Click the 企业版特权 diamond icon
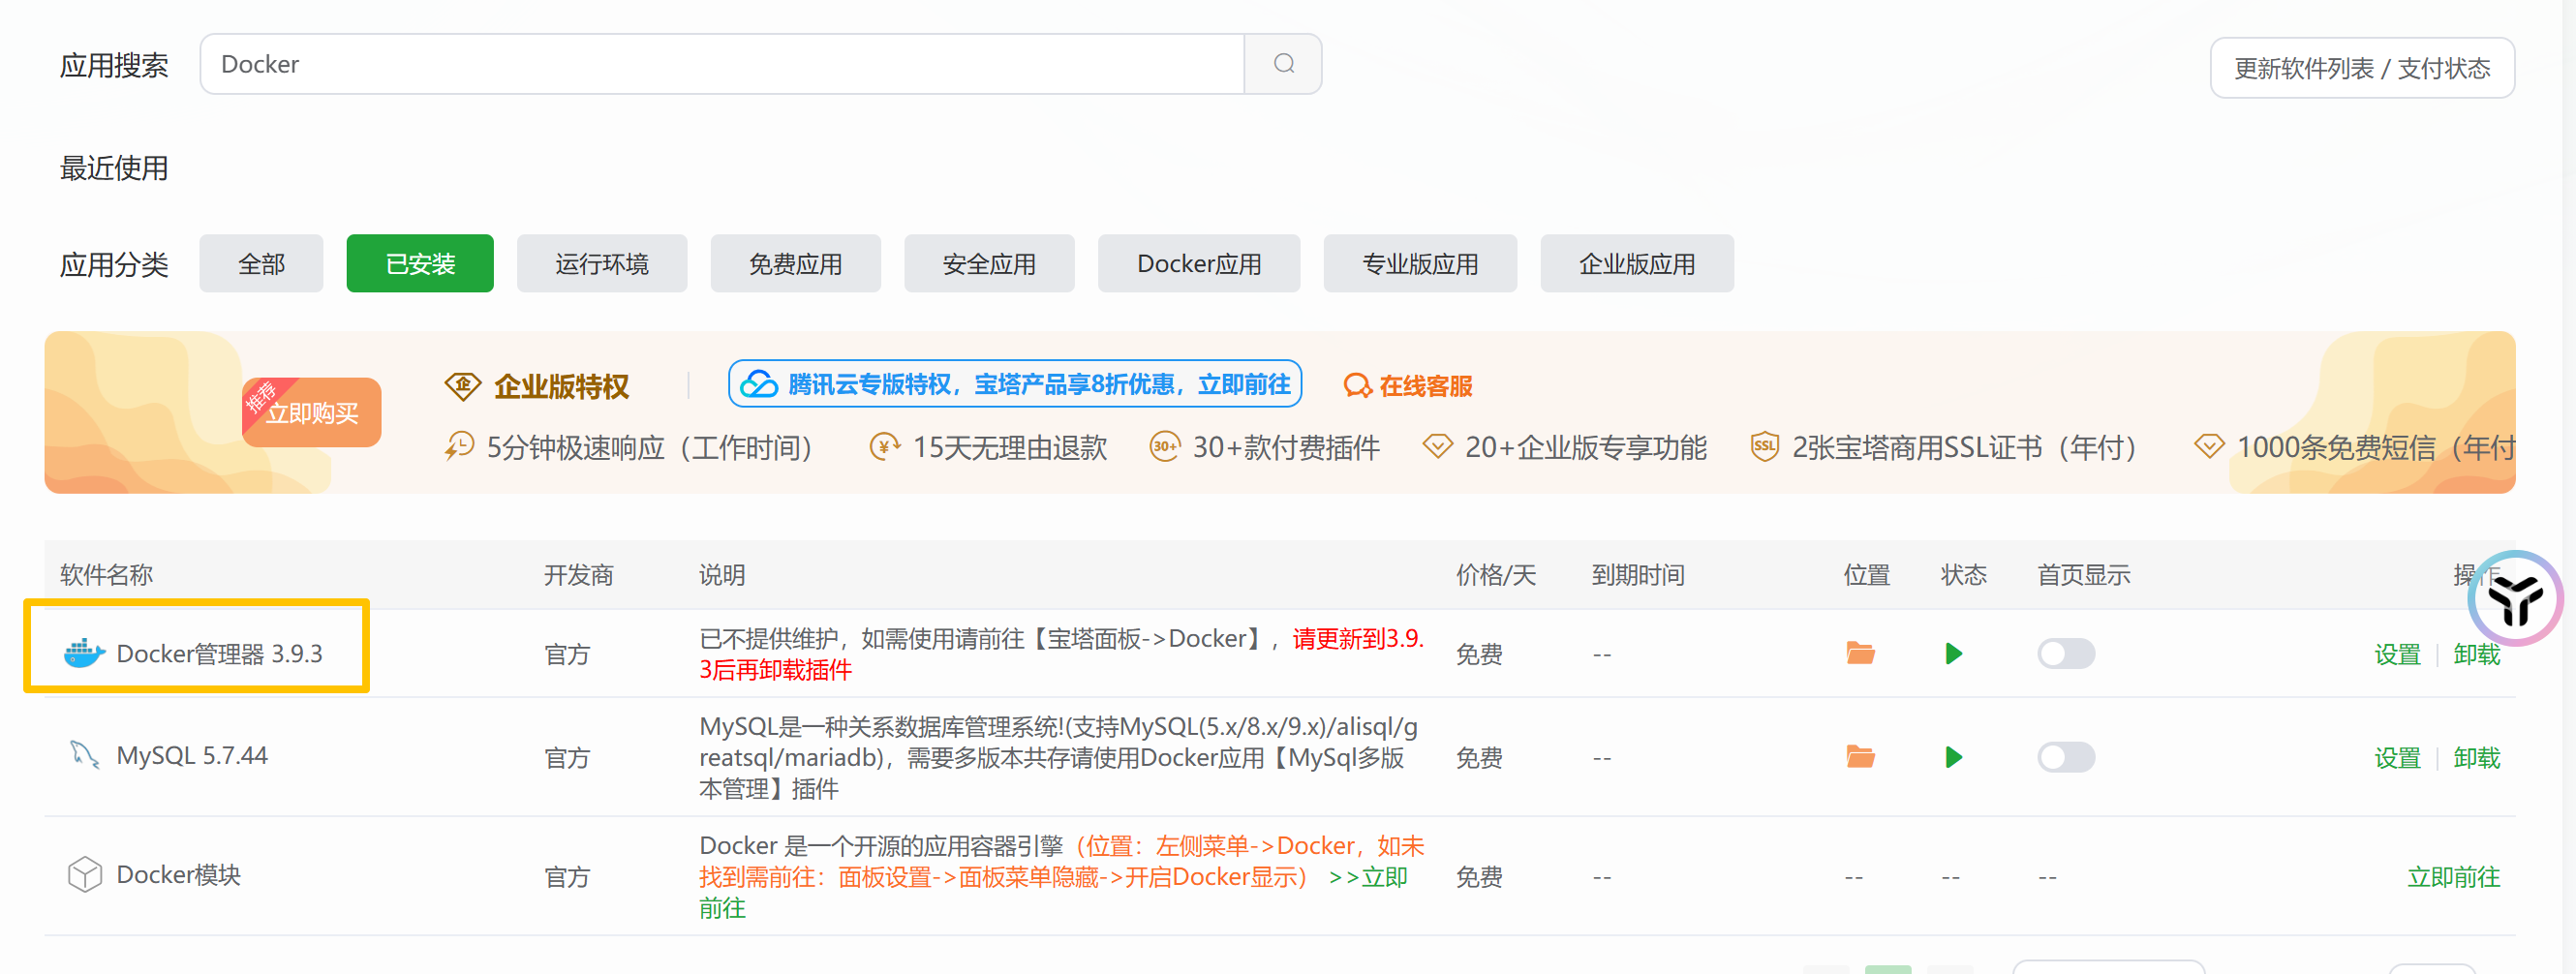Image resolution: width=2576 pixels, height=974 pixels. tap(463, 386)
